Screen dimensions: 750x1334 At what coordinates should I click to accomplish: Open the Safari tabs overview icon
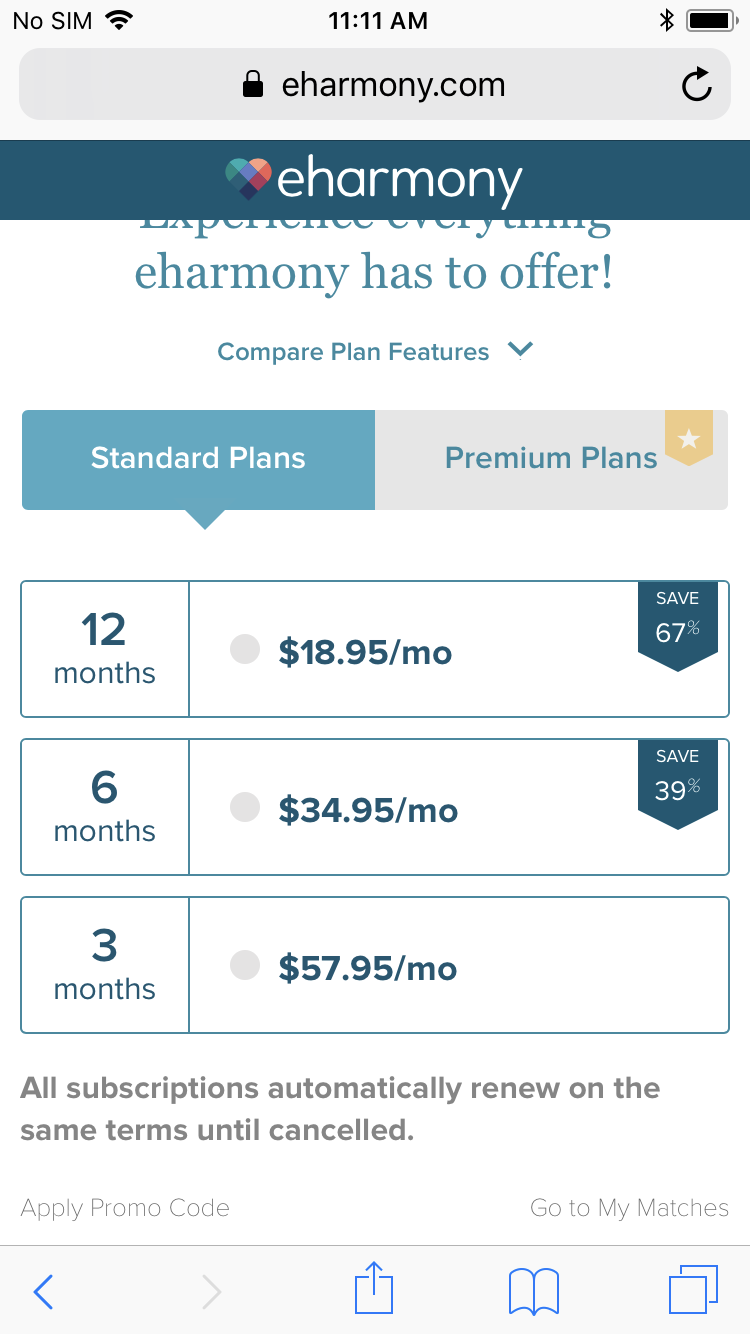click(x=693, y=1289)
